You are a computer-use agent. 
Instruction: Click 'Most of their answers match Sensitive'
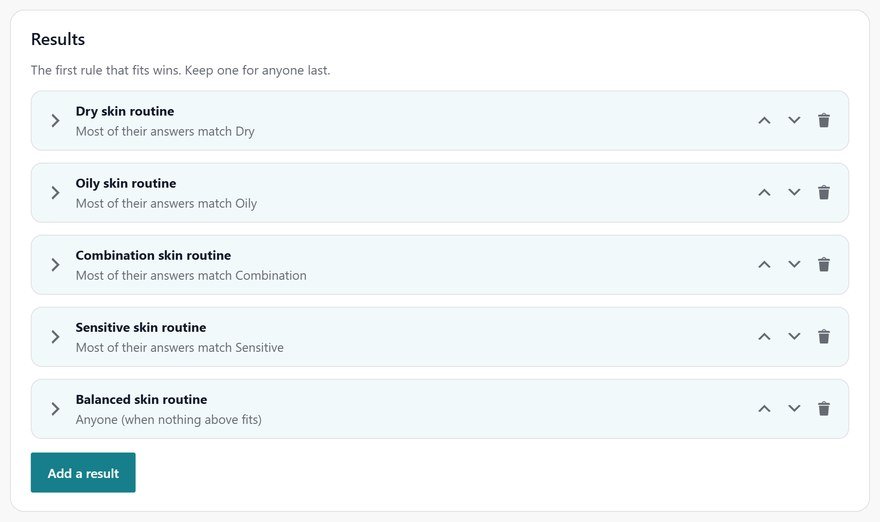[180, 347]
